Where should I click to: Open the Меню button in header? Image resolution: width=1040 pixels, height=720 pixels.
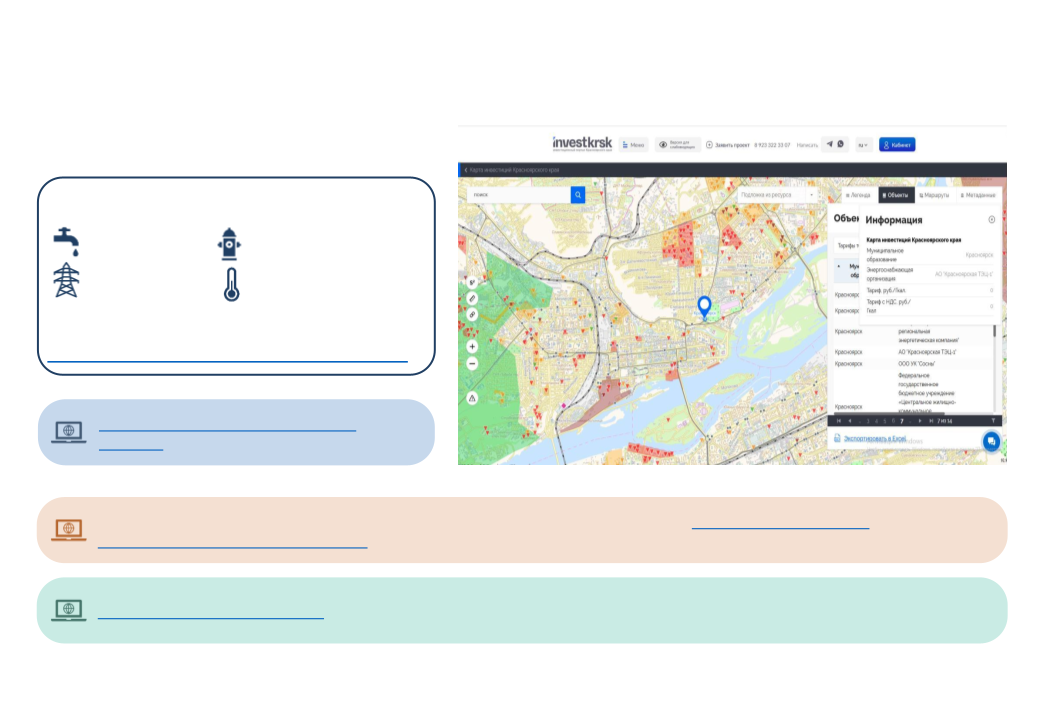633,144
